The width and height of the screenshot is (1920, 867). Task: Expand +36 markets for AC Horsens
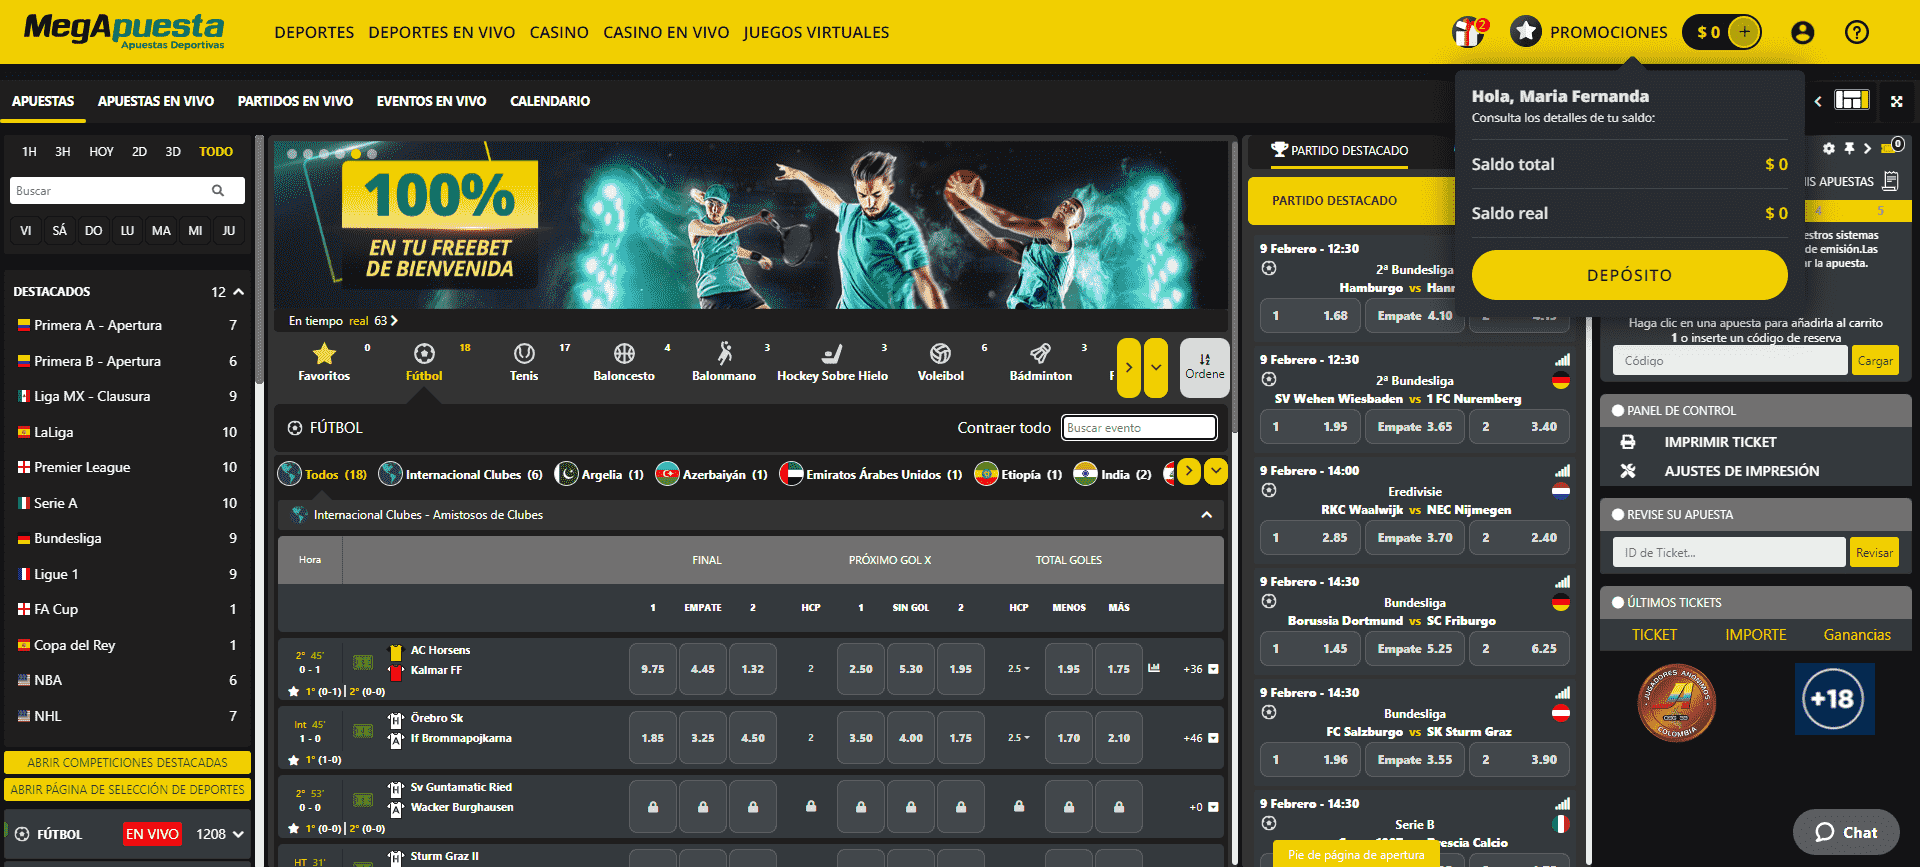tap(1200, 669)
